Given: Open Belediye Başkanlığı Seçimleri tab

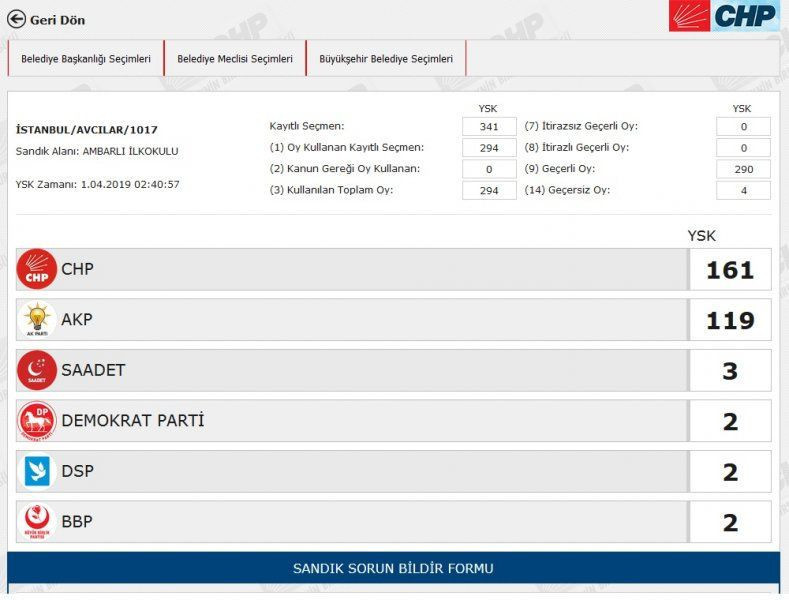Looking at the screenshot, I should pos(86,59).
